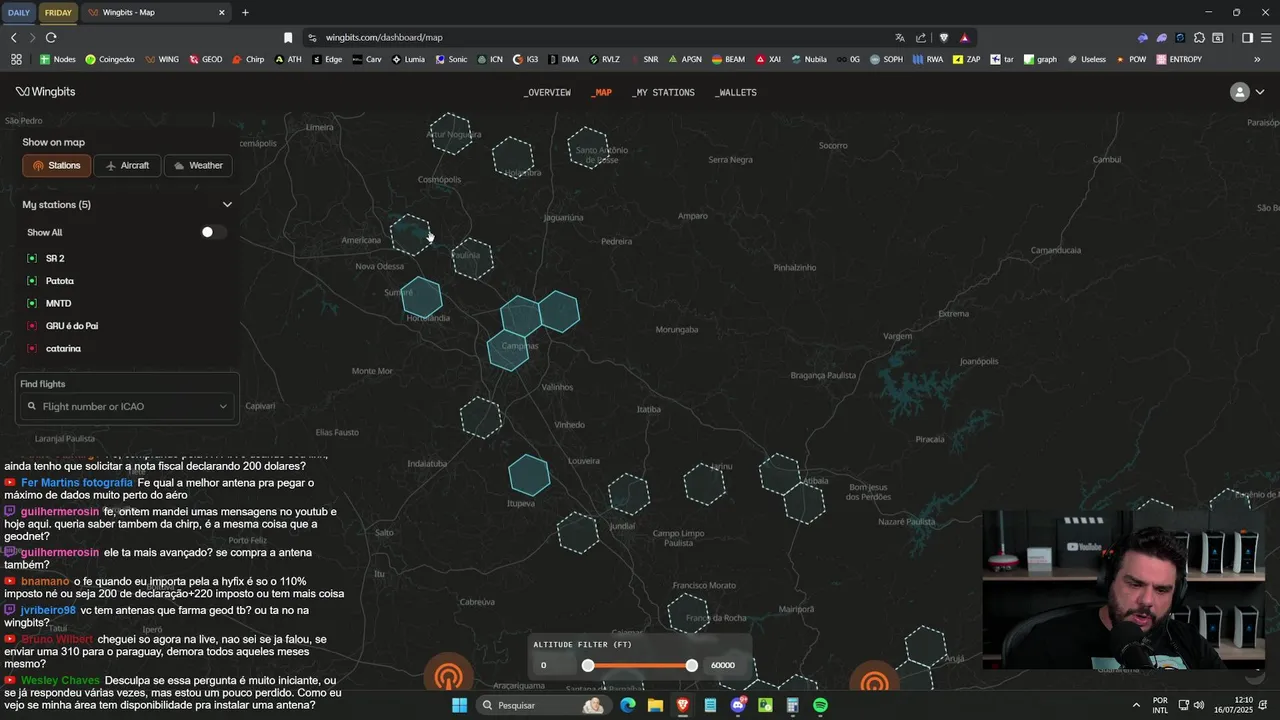Click the altitude maximum value 60000

tap(722, 665)
